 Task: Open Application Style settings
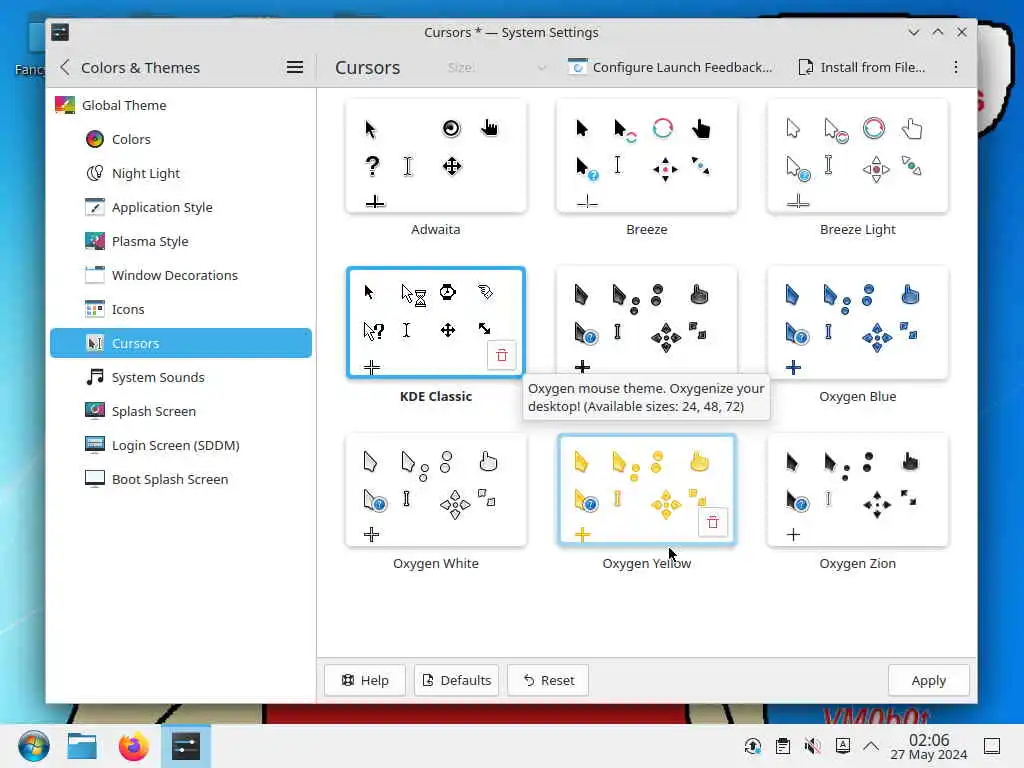(x=181, y=207)
